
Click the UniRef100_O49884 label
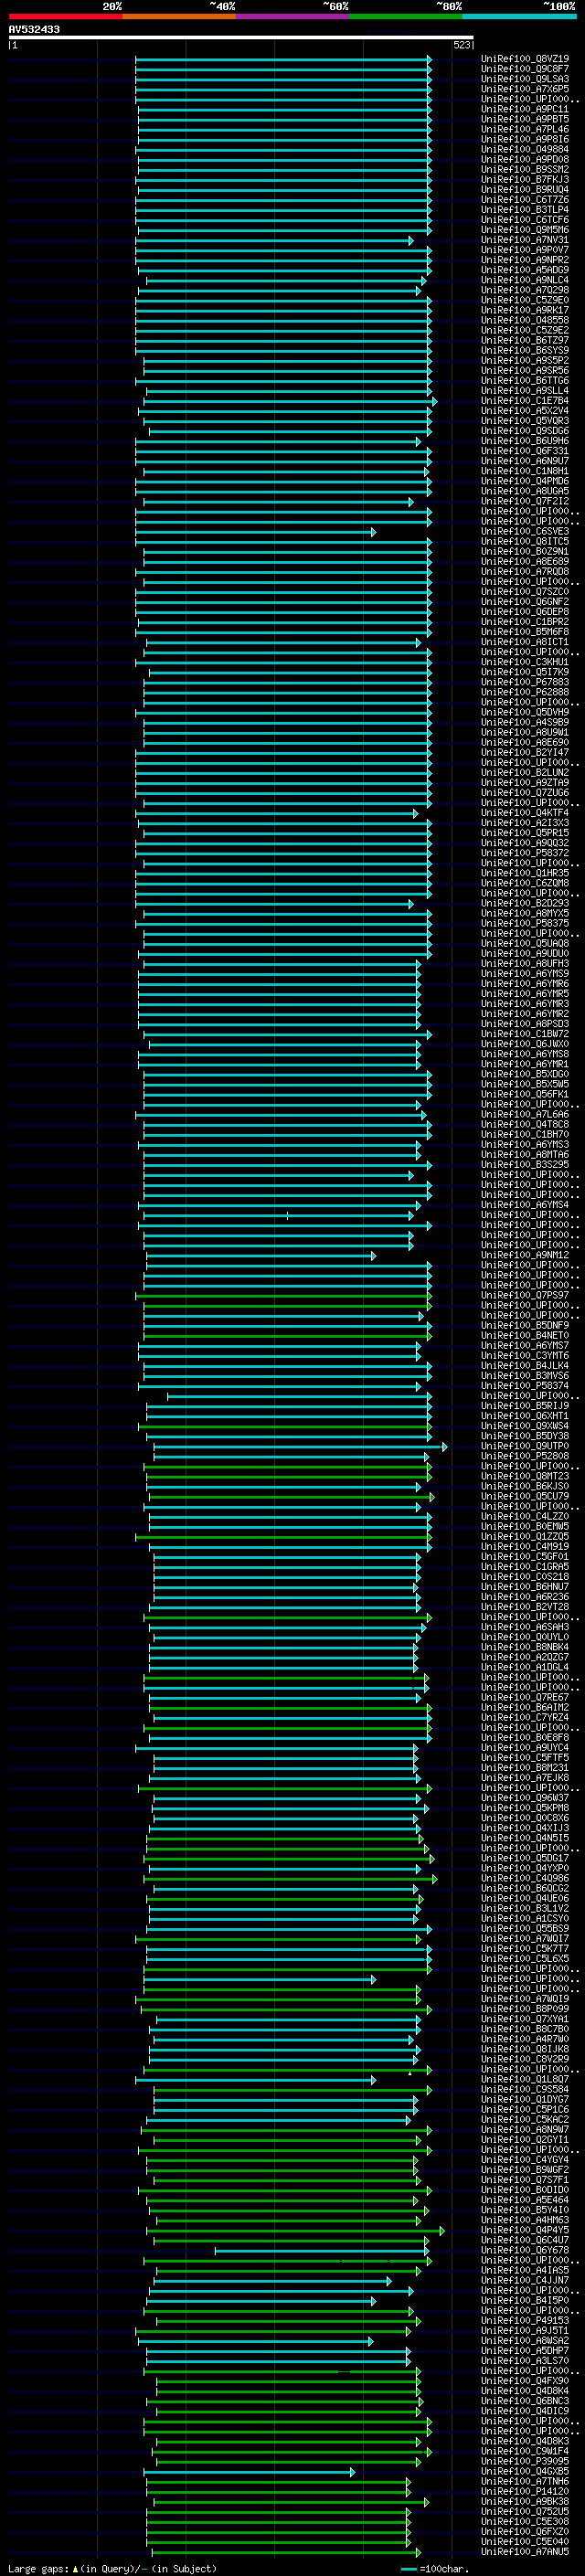click(x=525, y=149)
